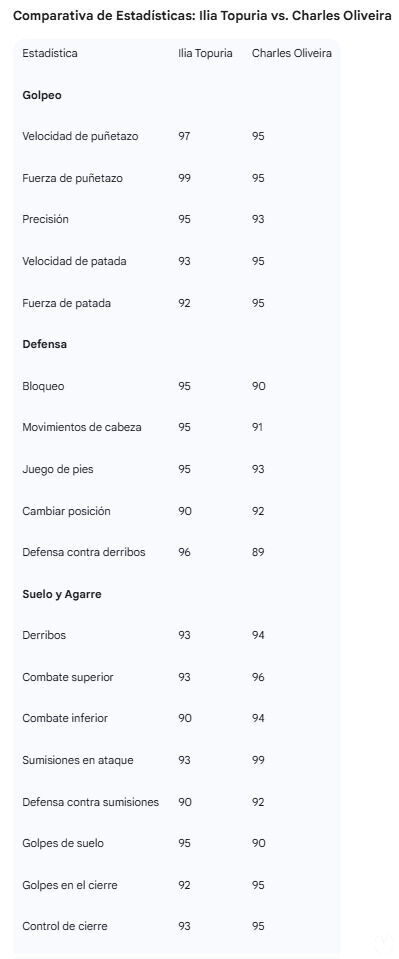
Task: Click Oliveira's 99 Sumisiones en ataque value
Action: click(258, 760)
